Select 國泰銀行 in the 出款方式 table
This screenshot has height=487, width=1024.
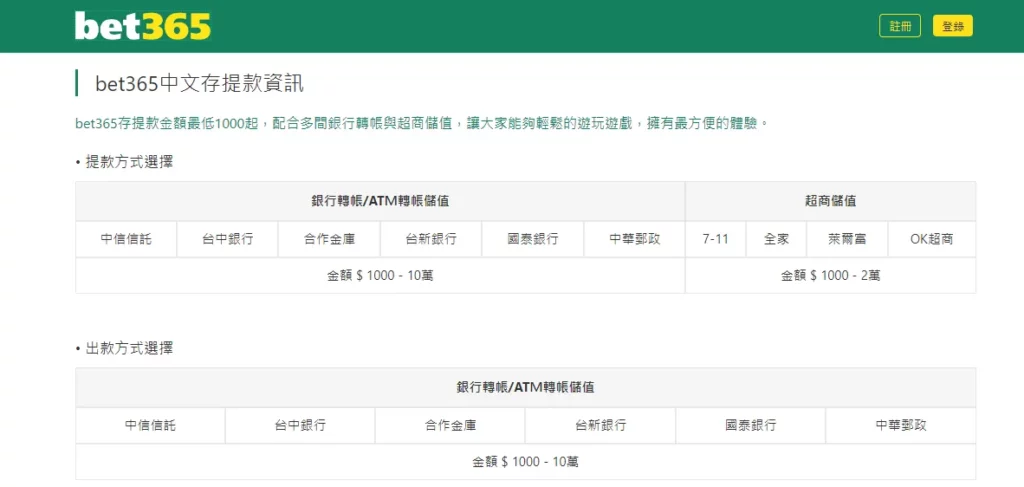point(750,426)
